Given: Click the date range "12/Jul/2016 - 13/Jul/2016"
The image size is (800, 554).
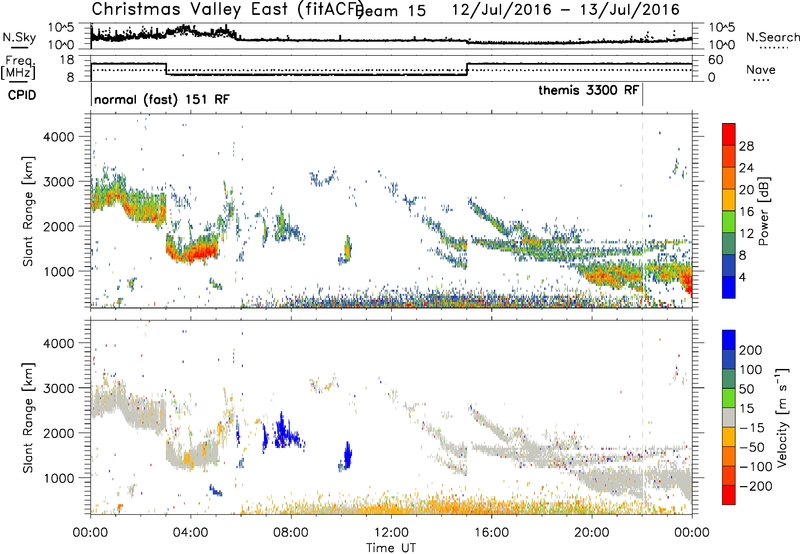Looking at the screenshot, I should (x=566, y=10).
